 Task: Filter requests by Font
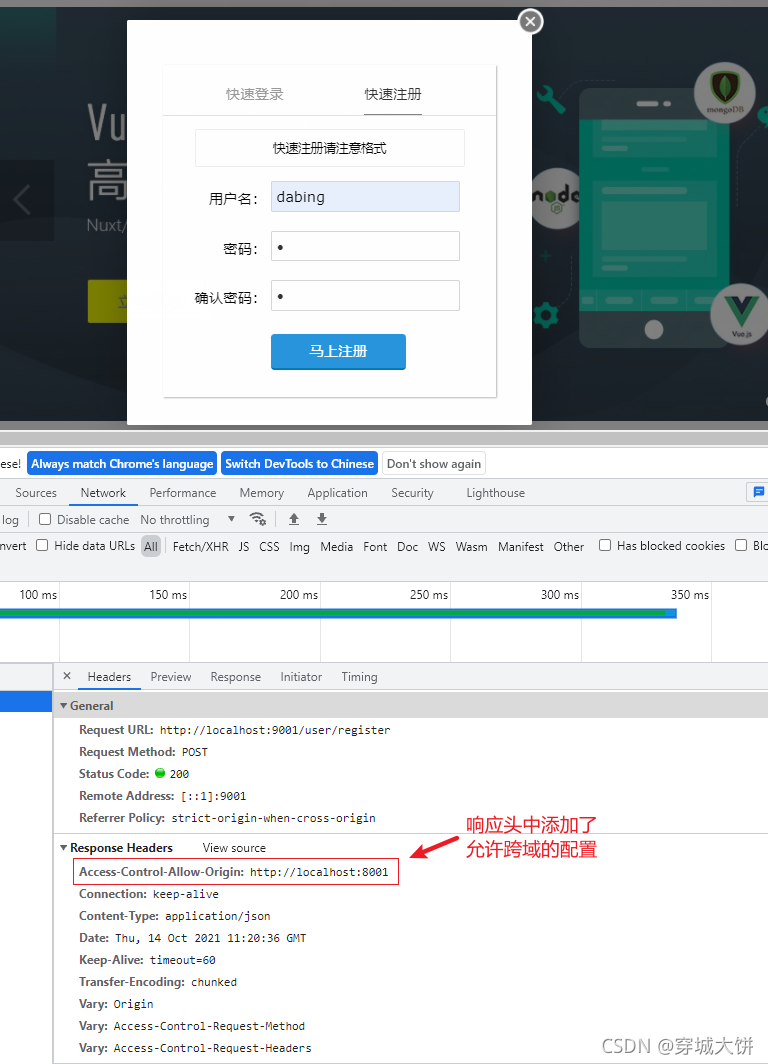tap(375, 546)
